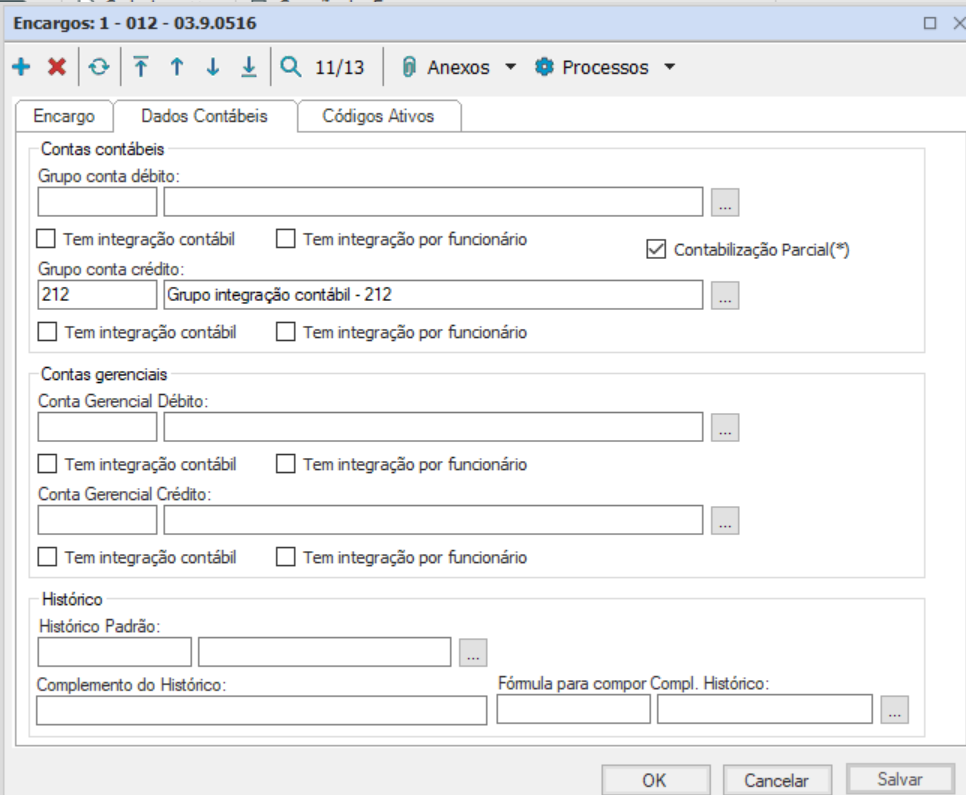This screenshot has width=966, height=795.
Task: Click Conta Gerencial Crédito description field
Action: (x=433, y=520)
